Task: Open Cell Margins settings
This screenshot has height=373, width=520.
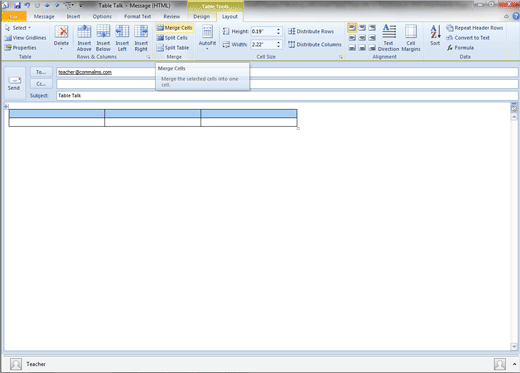Action: (x=411, y=38)
